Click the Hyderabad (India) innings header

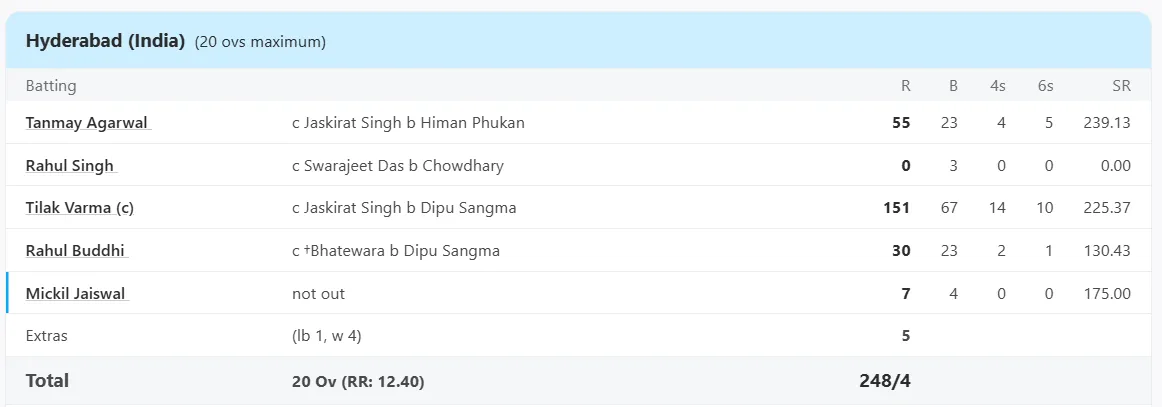coord(105,42)
